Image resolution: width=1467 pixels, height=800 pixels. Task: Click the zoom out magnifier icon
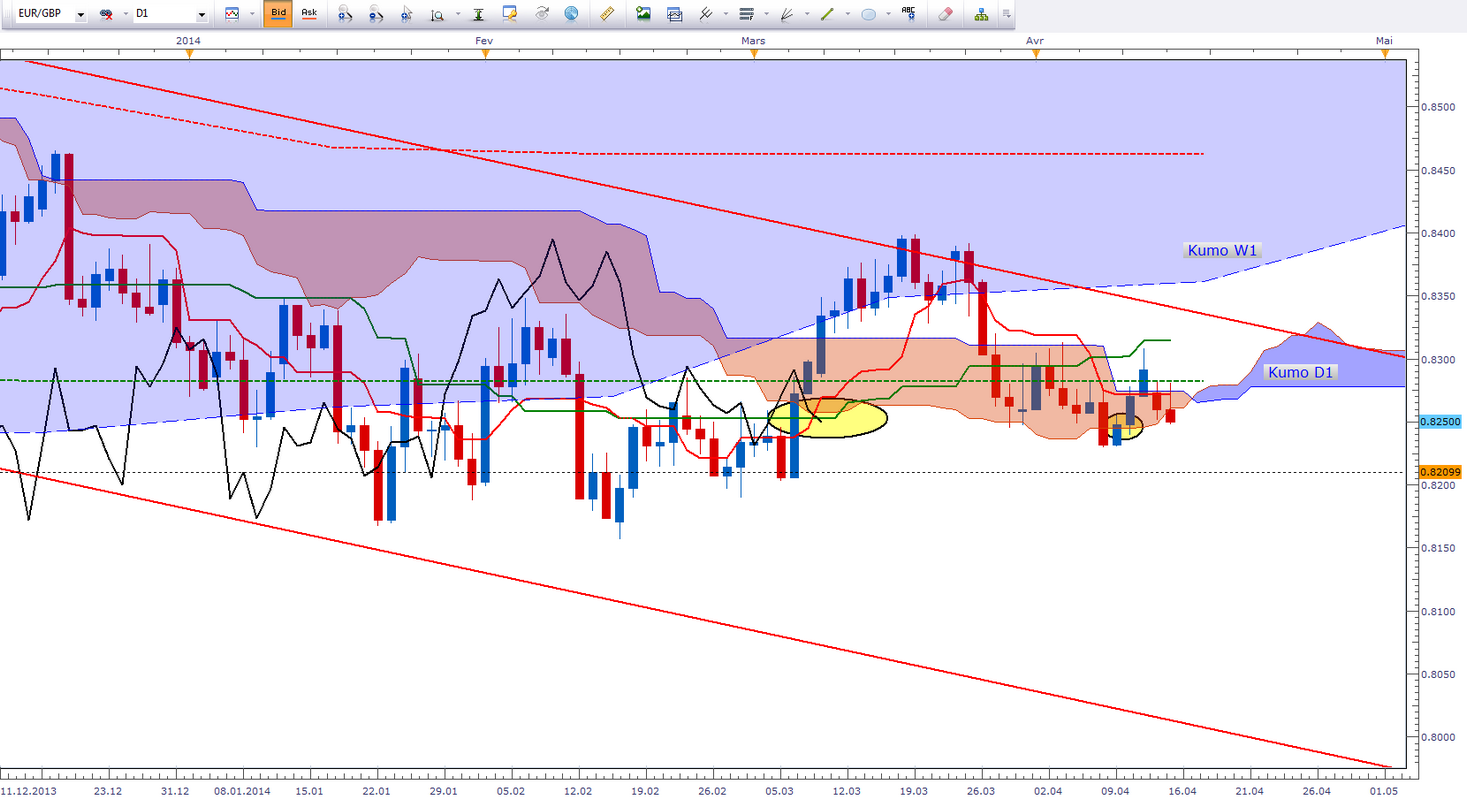[375, 15]
